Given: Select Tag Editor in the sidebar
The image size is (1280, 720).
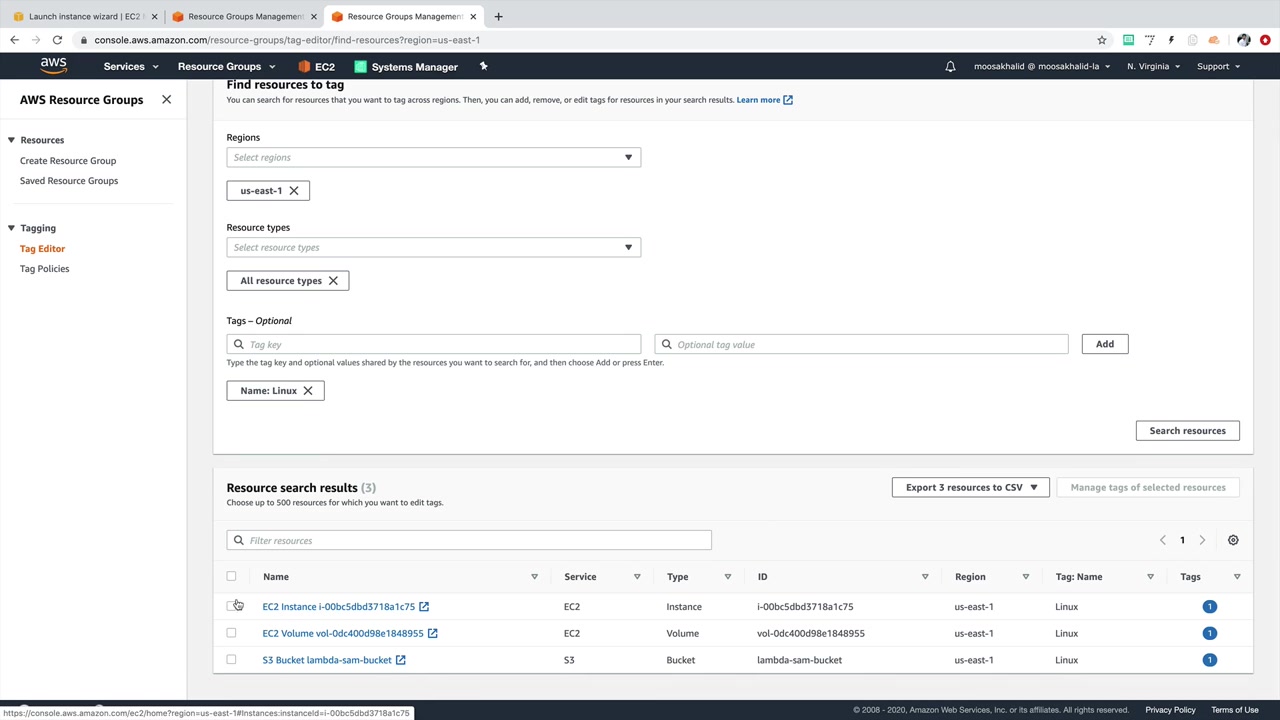Looking at the screenshot, I should click(42, 249).
